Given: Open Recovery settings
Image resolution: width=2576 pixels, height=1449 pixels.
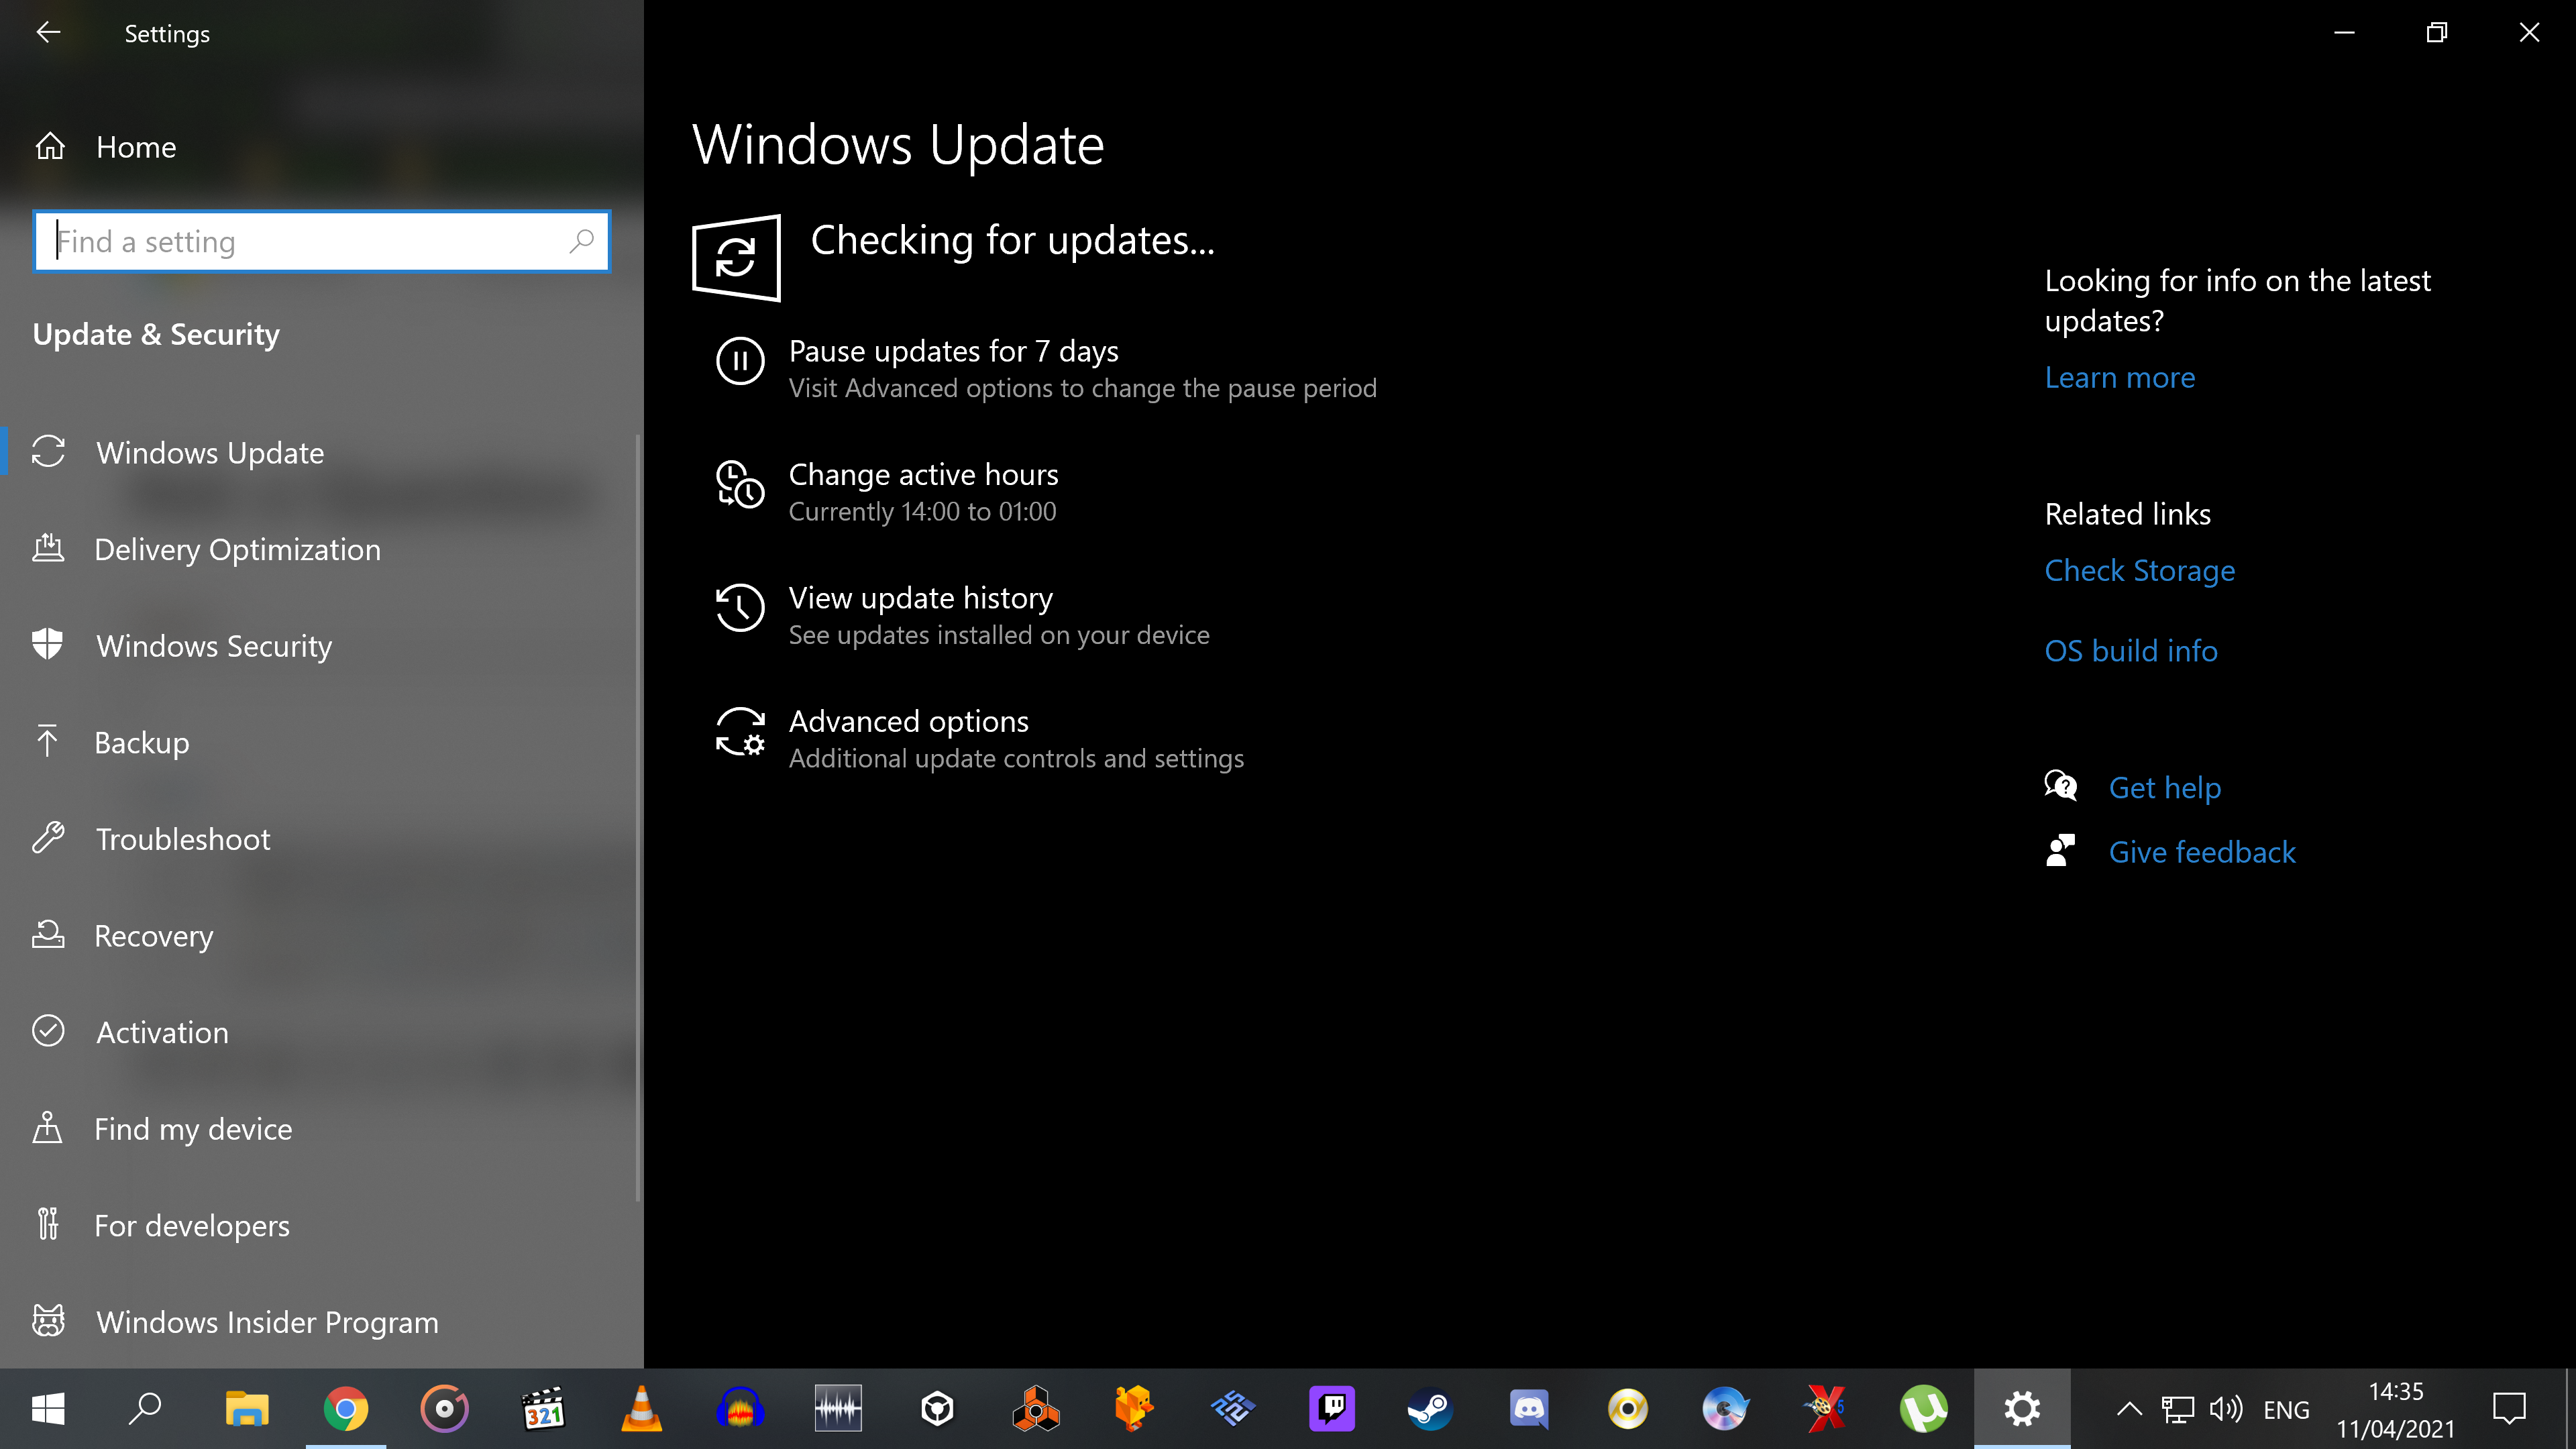Looking at the screenshot, I should point(154,936).
